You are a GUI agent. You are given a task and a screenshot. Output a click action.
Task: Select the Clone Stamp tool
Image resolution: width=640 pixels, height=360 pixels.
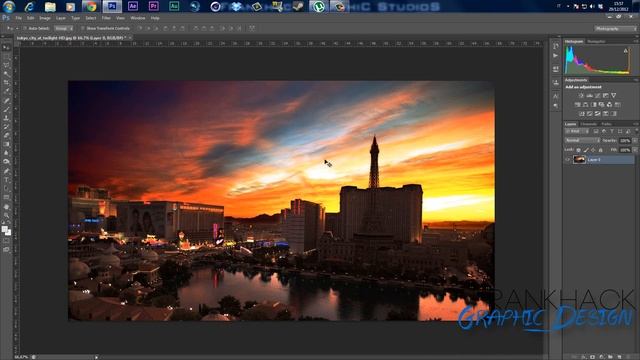(6, 118)
